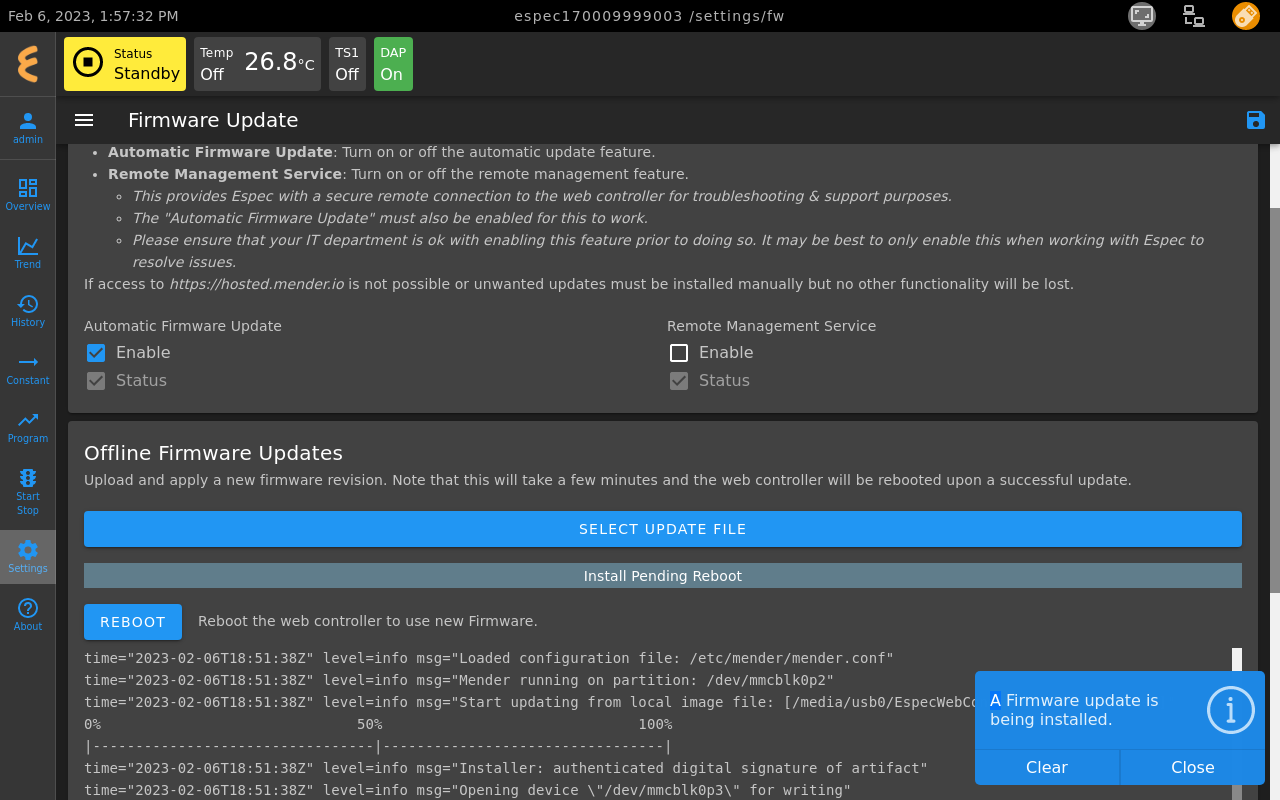
Task: Open the History page in the sidebar
Action: point(28,310)
